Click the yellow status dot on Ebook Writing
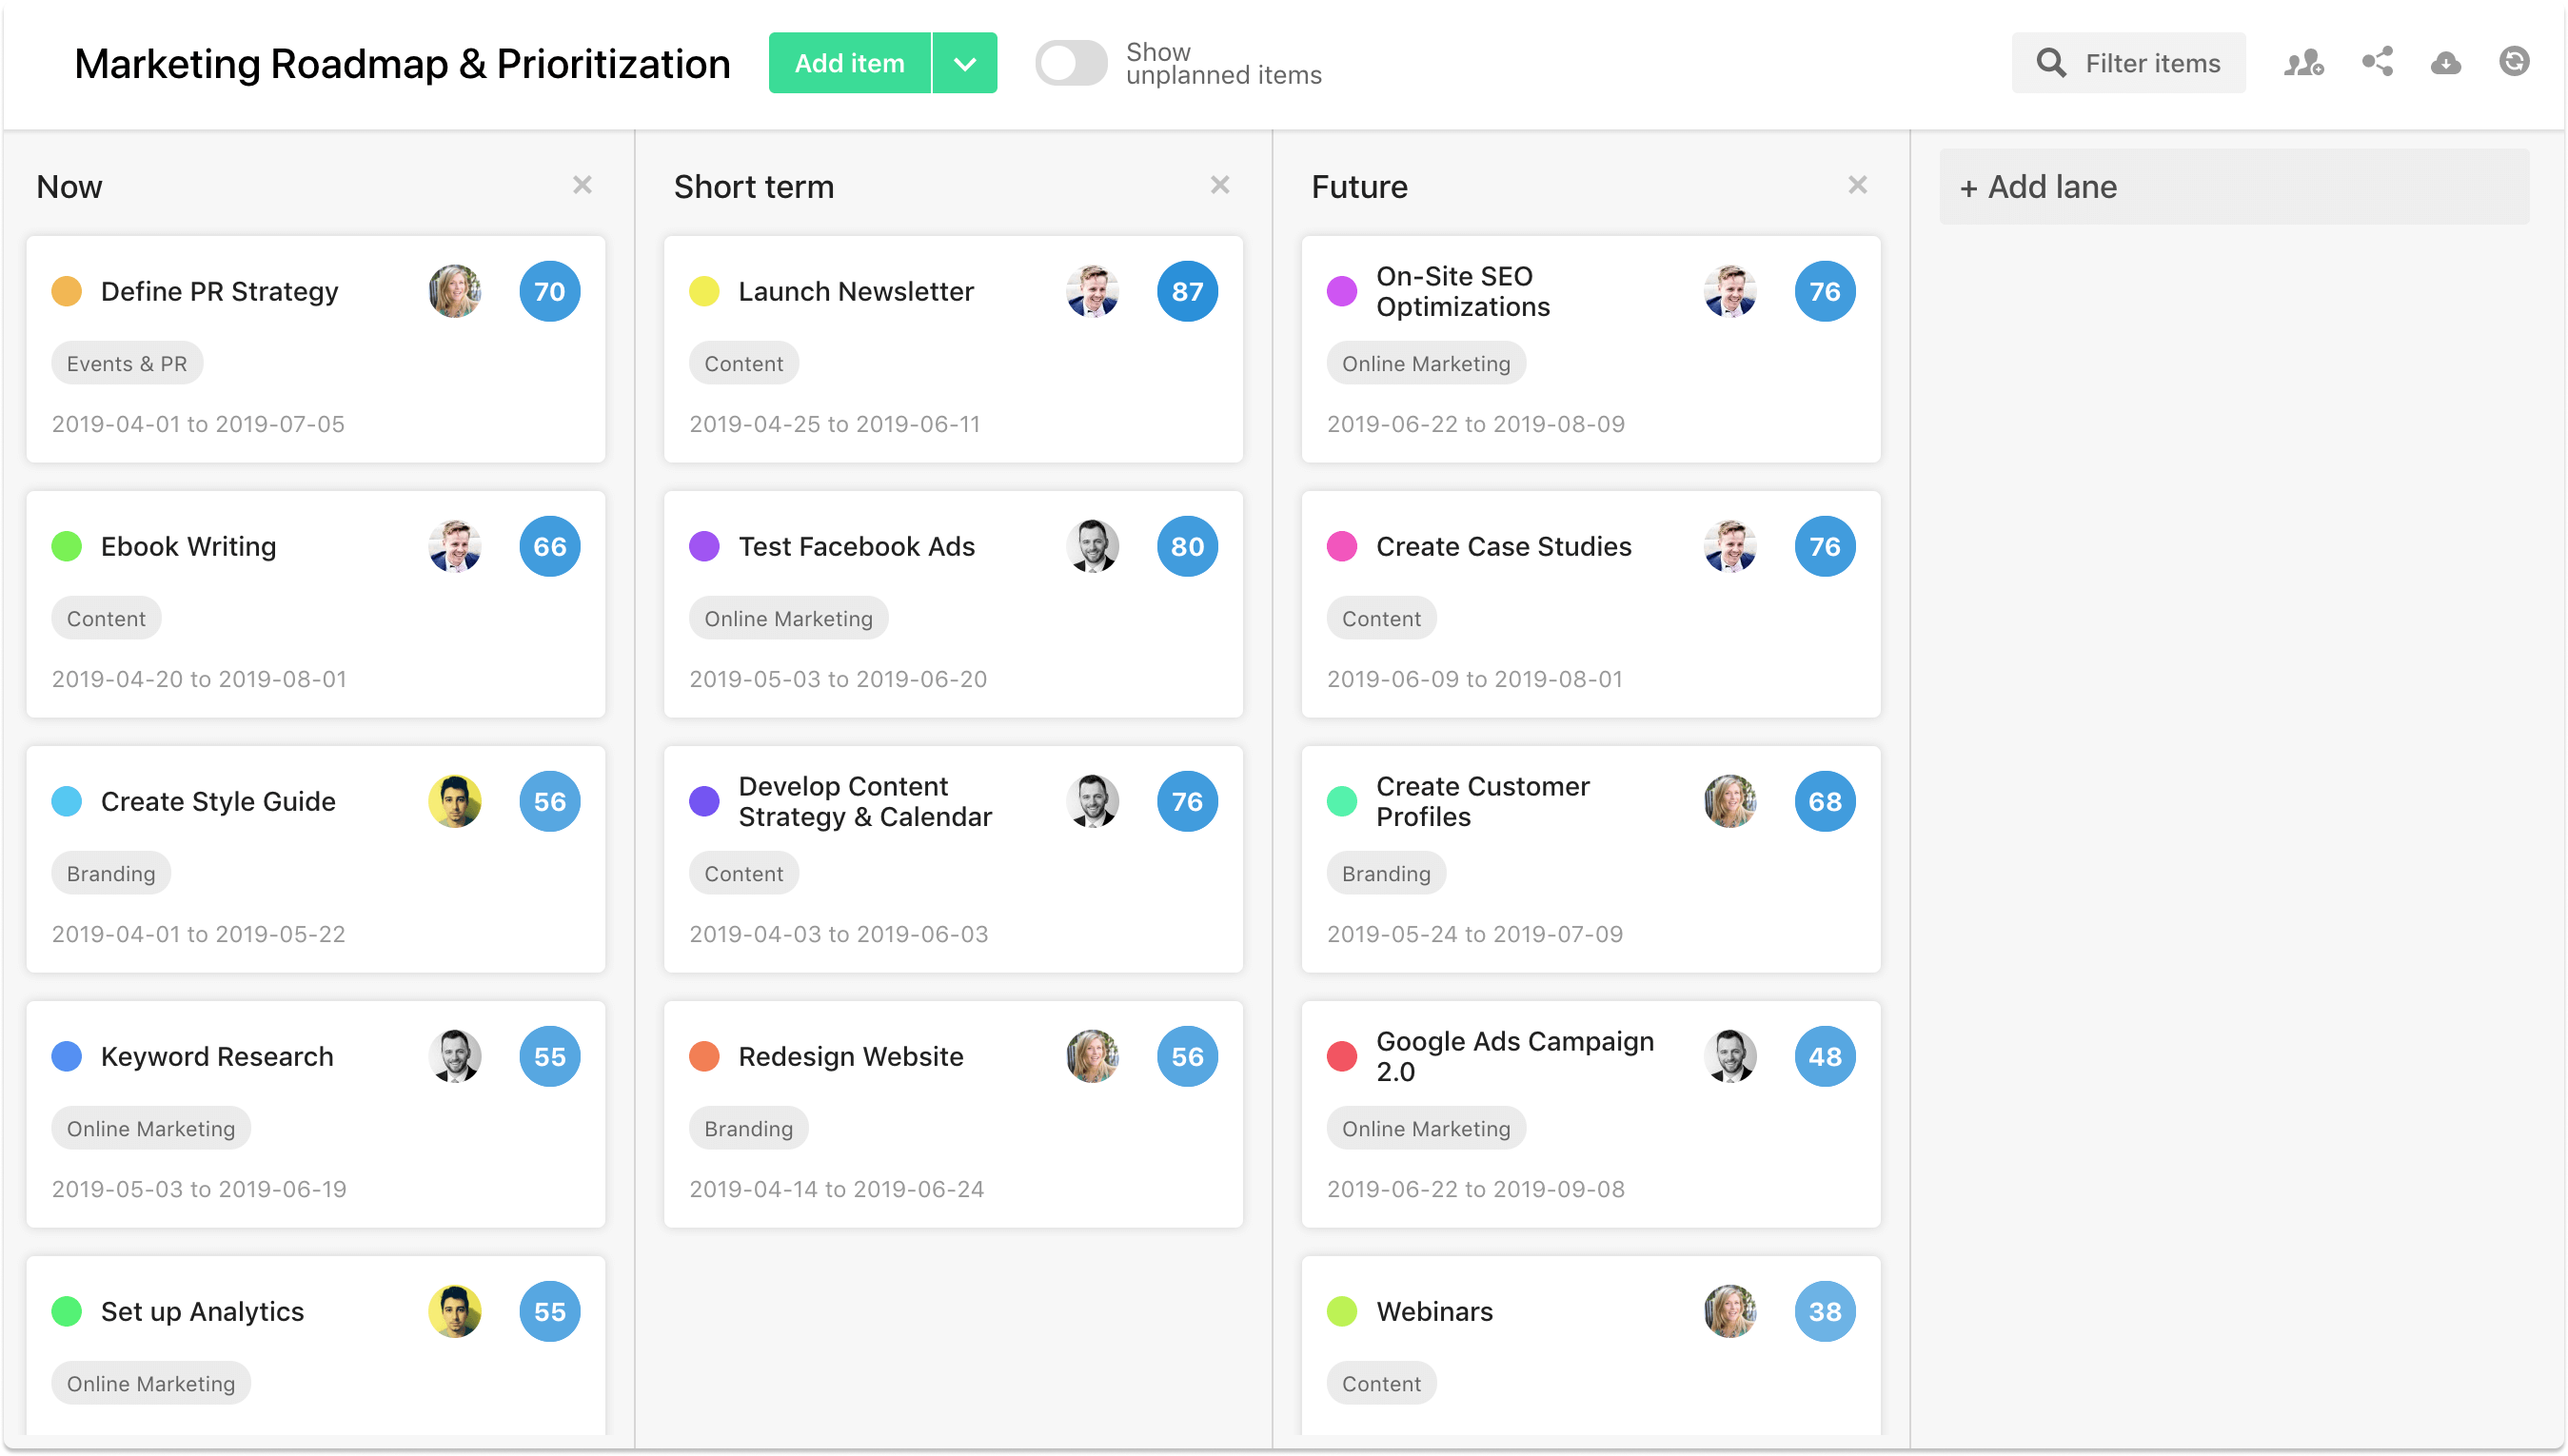Viewport: 2568px width, 1456px height. pyautogui.click(x=67, y=546)
